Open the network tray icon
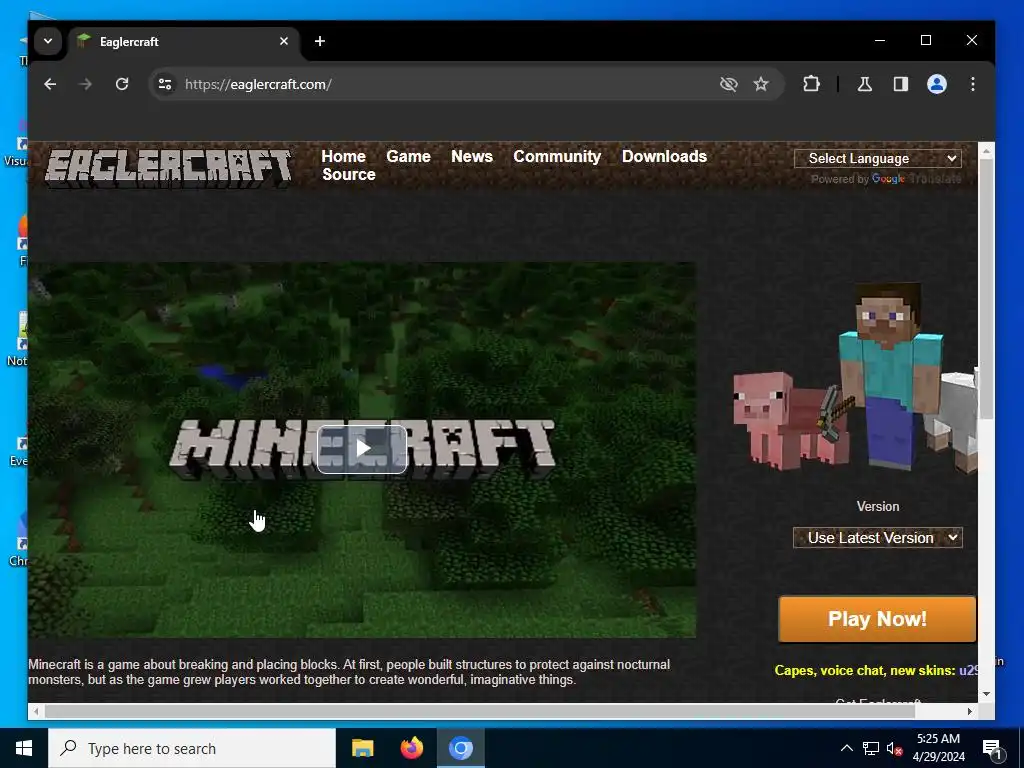1024x768 pixels. coord(871,748)
